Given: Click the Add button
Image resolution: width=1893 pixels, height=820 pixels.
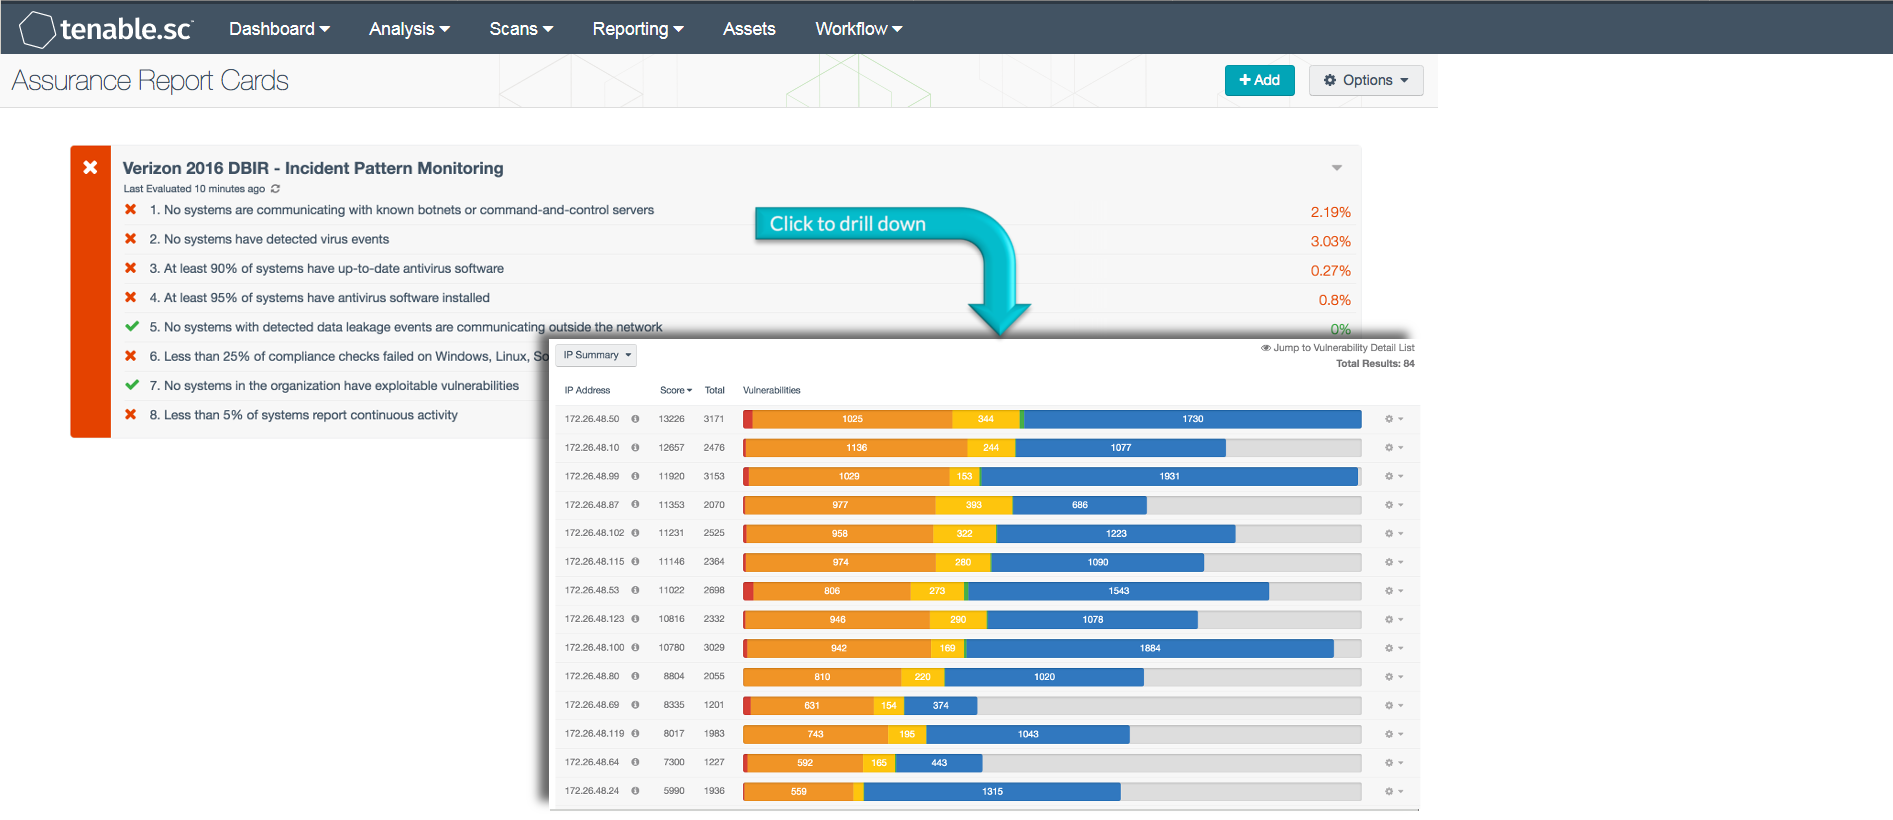Looking at the screenshot, I should click(x=1260, y=80).
